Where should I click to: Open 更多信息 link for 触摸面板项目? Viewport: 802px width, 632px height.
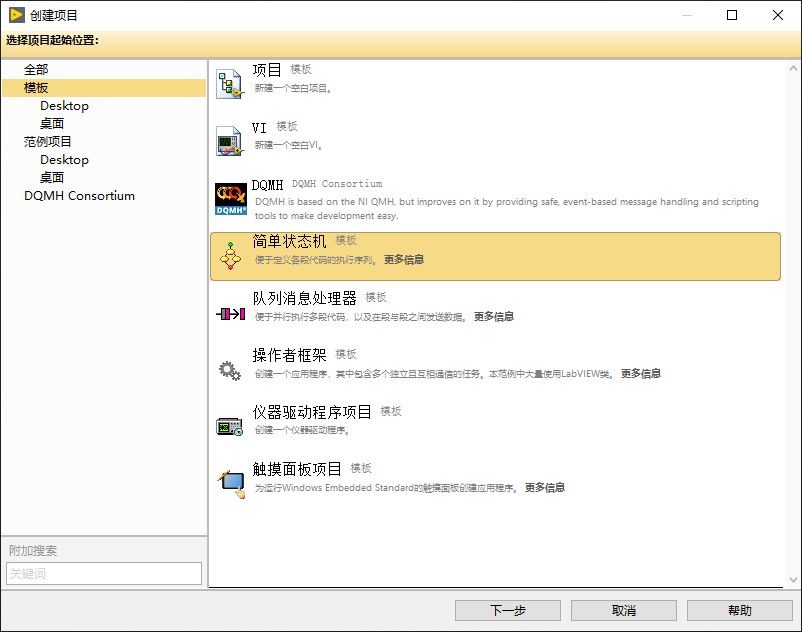[x=545, y=488]
